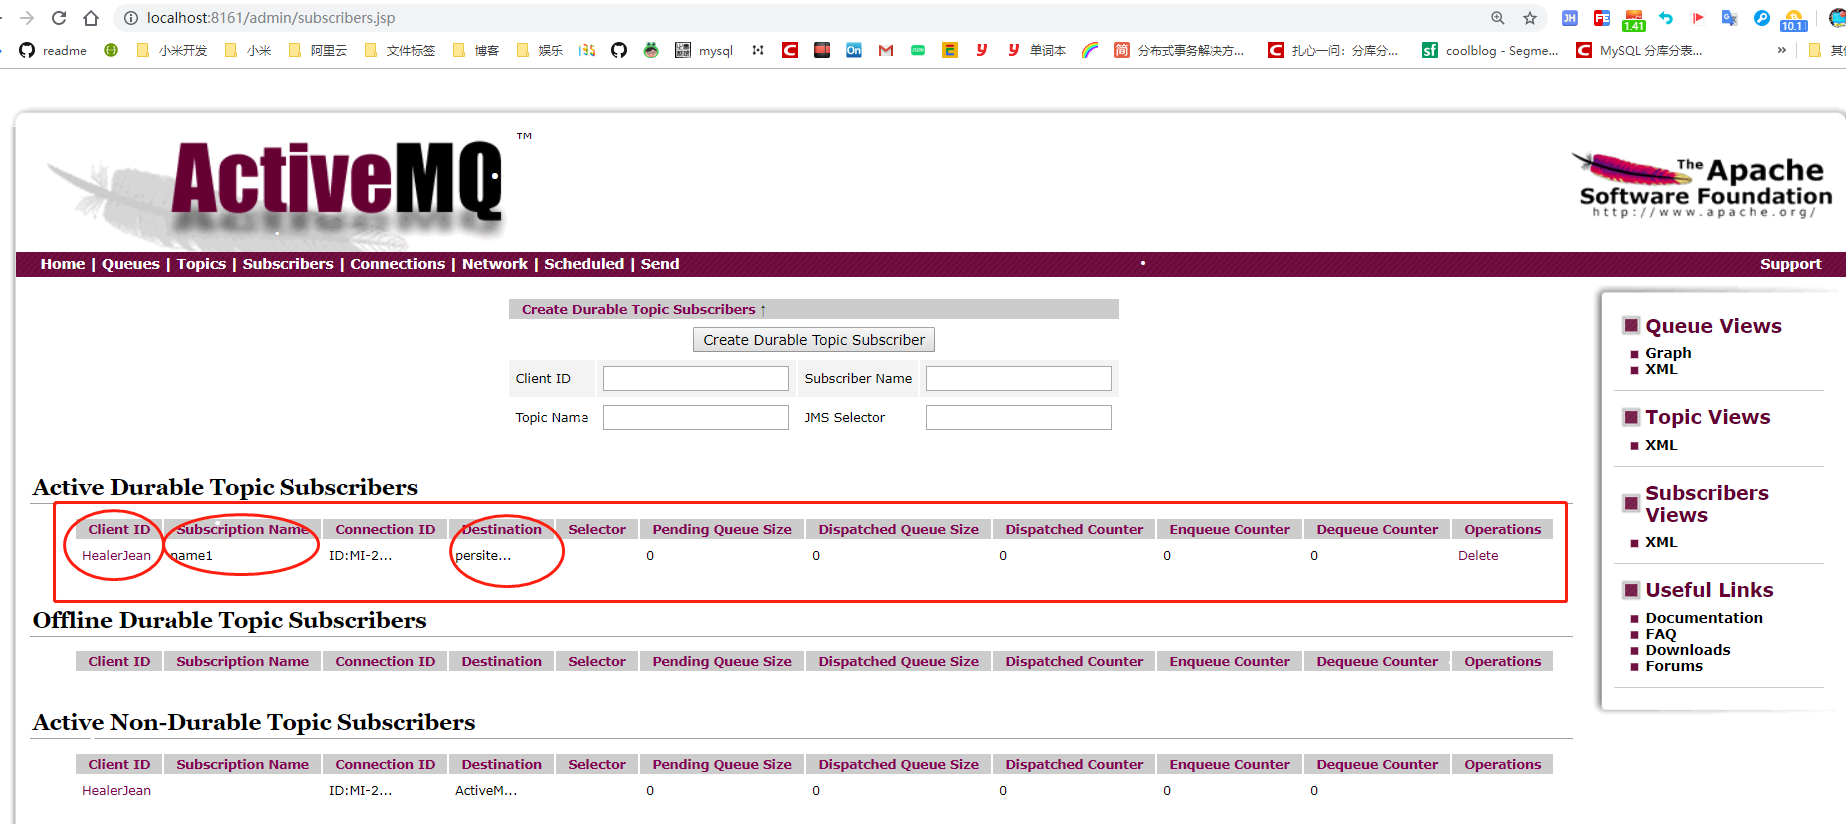1846x824 pixels.
Task: Open the blue 'On' bookmark icon
Action: 854,50
